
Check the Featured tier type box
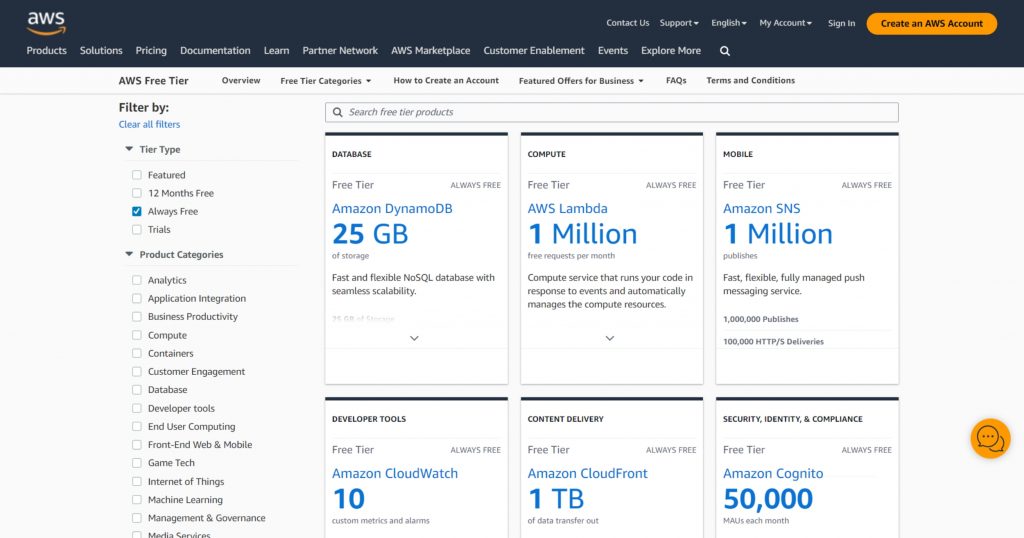136,175
